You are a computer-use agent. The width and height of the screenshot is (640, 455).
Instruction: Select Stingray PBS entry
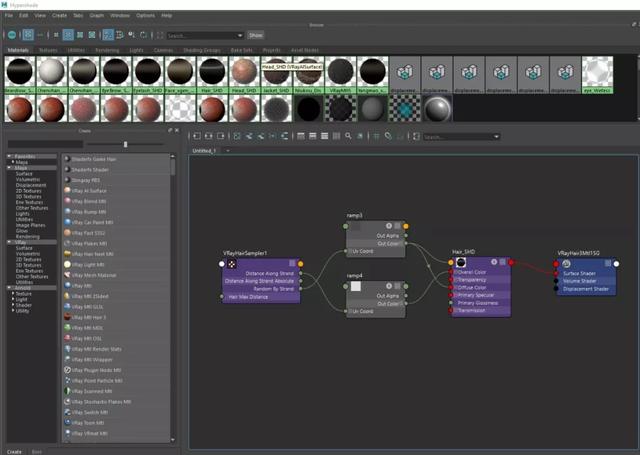[x=116, y=180]
